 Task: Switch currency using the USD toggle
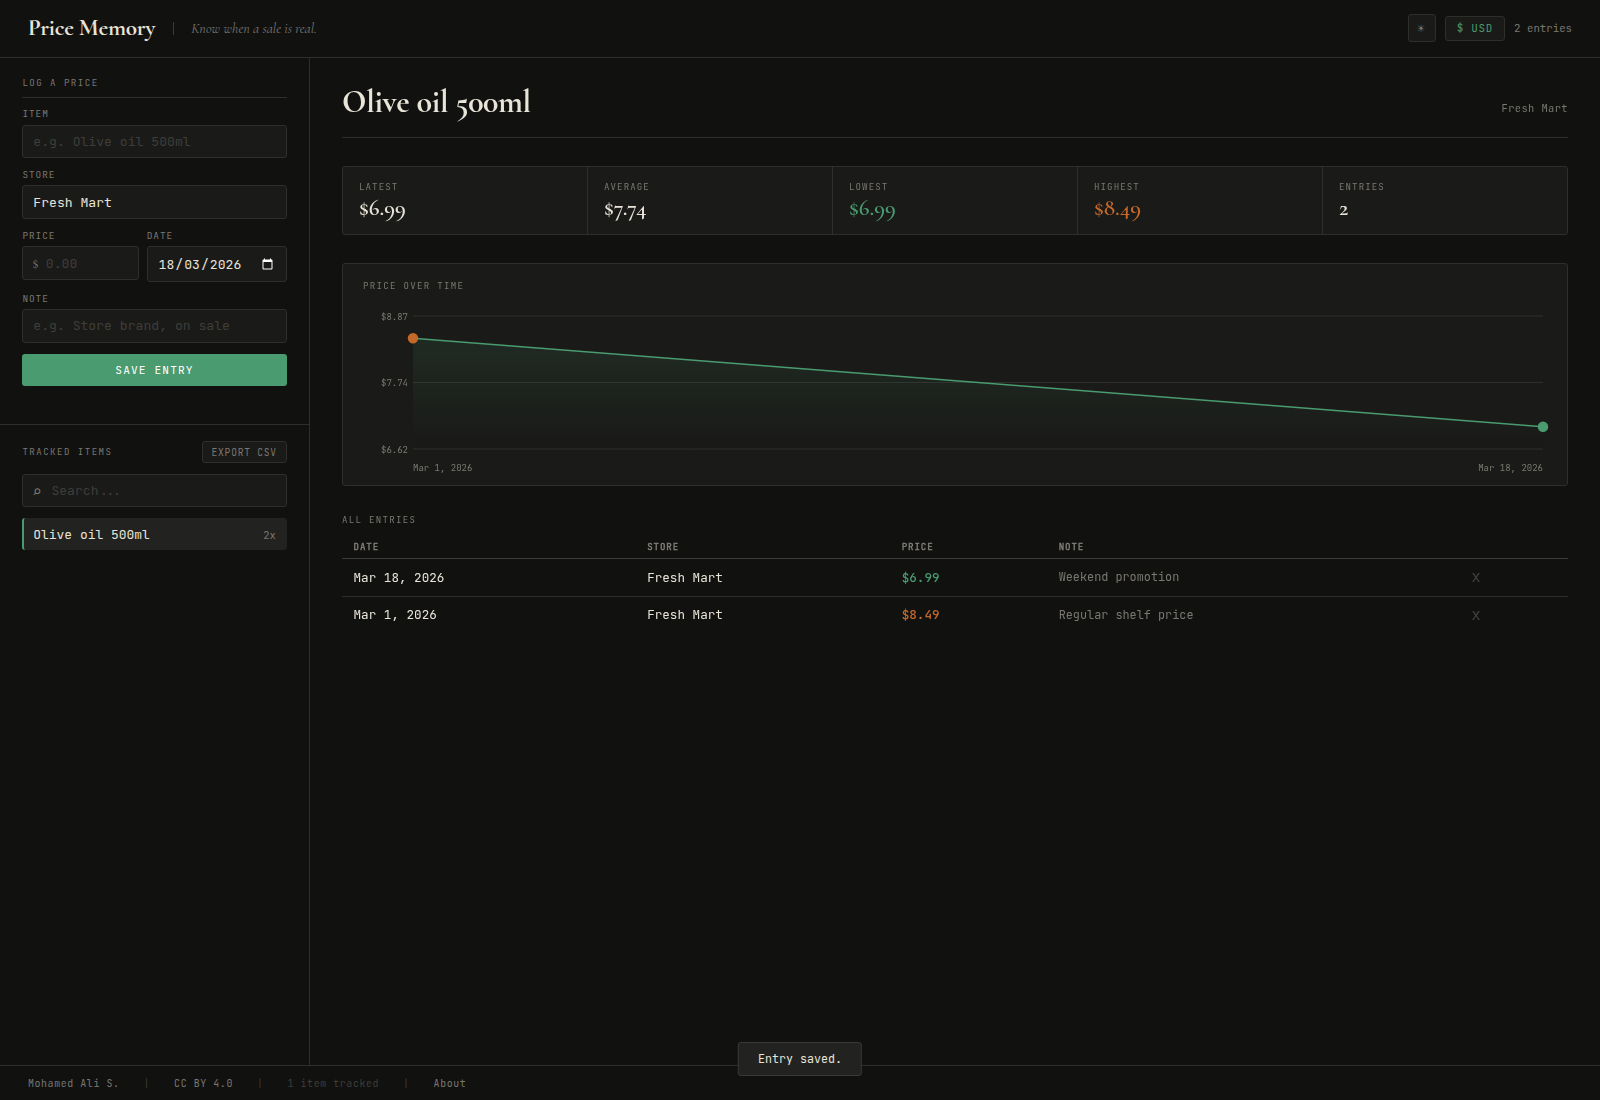pos(1474,28)
